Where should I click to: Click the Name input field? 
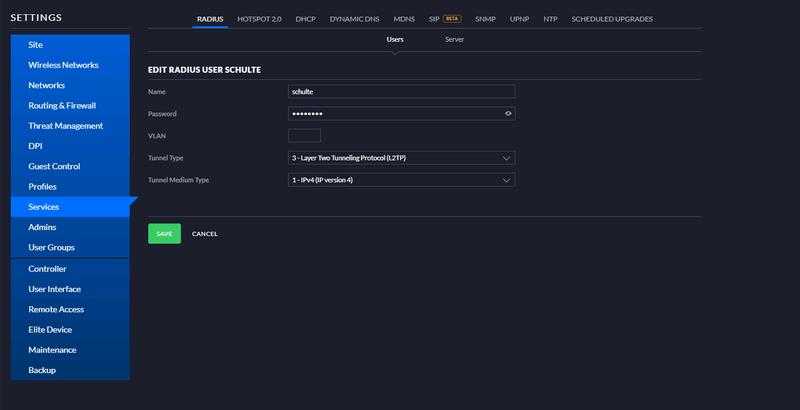click(x=402, y=92)
